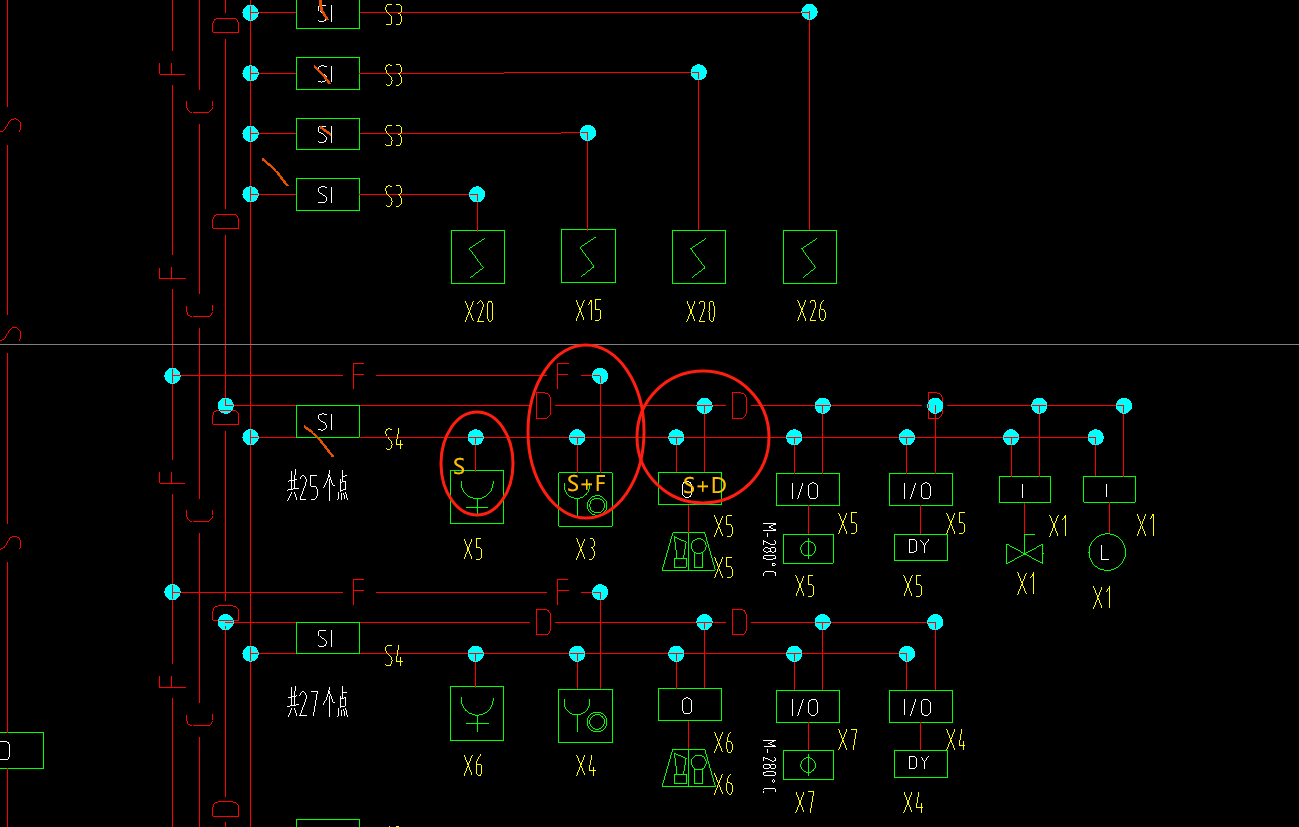Screen dimensions: 1299x827
Task: Select the SI box wired to the X15 detector
Action: 327,134
